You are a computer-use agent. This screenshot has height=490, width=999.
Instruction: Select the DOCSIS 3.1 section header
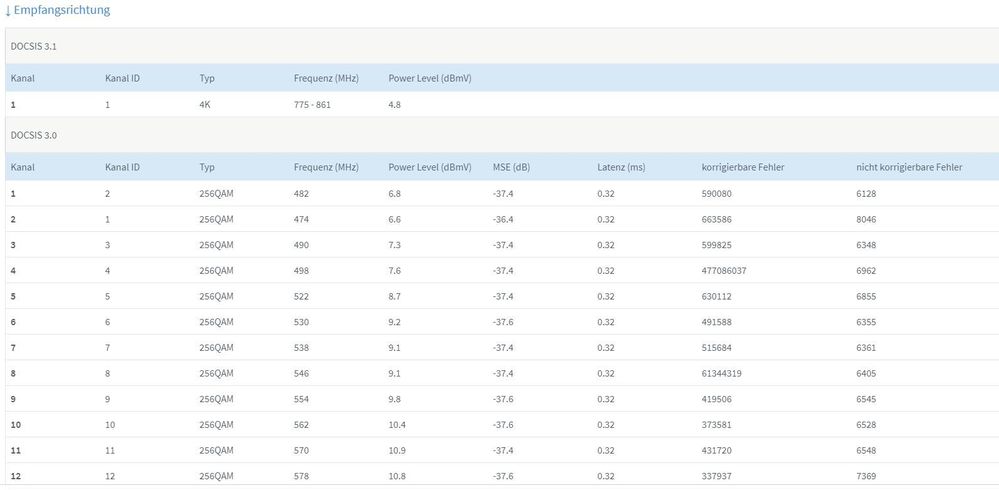[x=33, y=46]
